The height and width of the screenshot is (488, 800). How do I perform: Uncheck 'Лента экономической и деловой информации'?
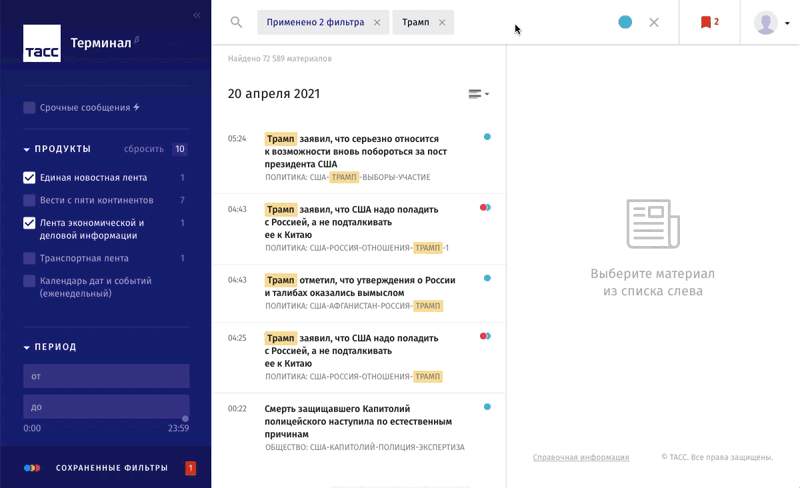29,223
